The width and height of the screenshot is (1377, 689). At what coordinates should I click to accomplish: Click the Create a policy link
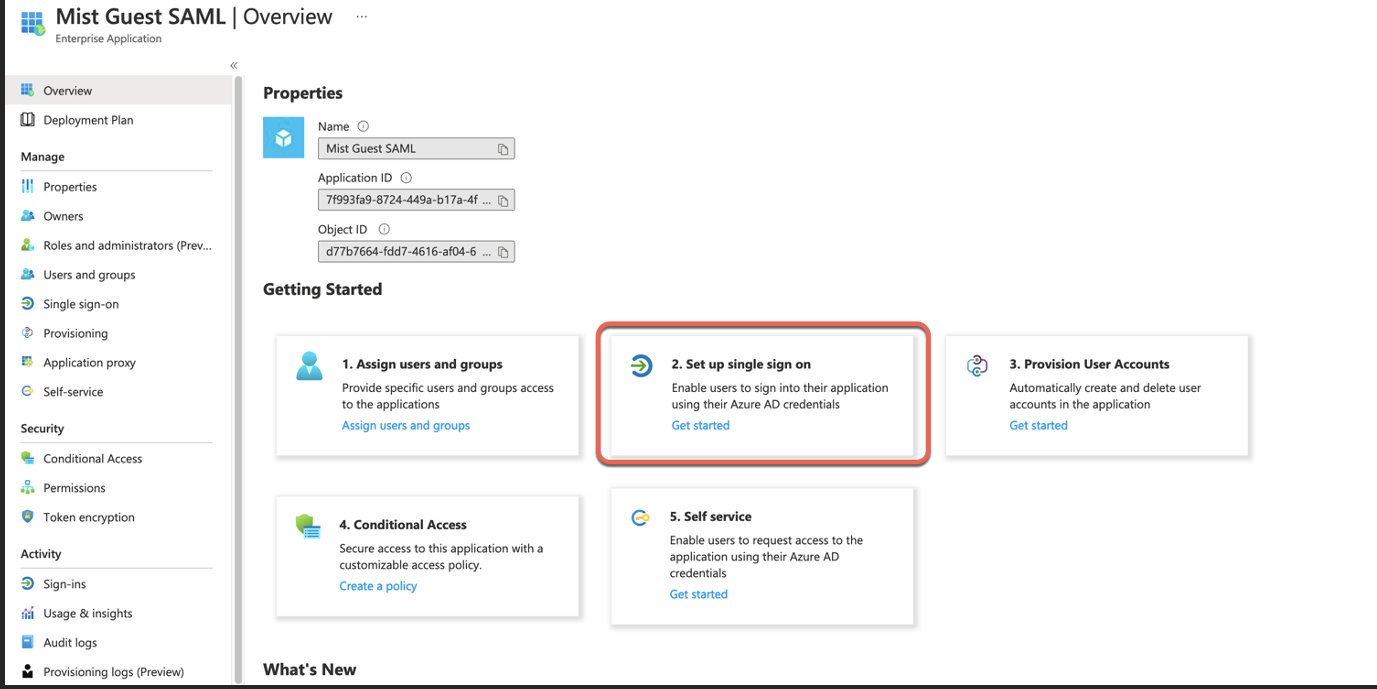(378, 586)
